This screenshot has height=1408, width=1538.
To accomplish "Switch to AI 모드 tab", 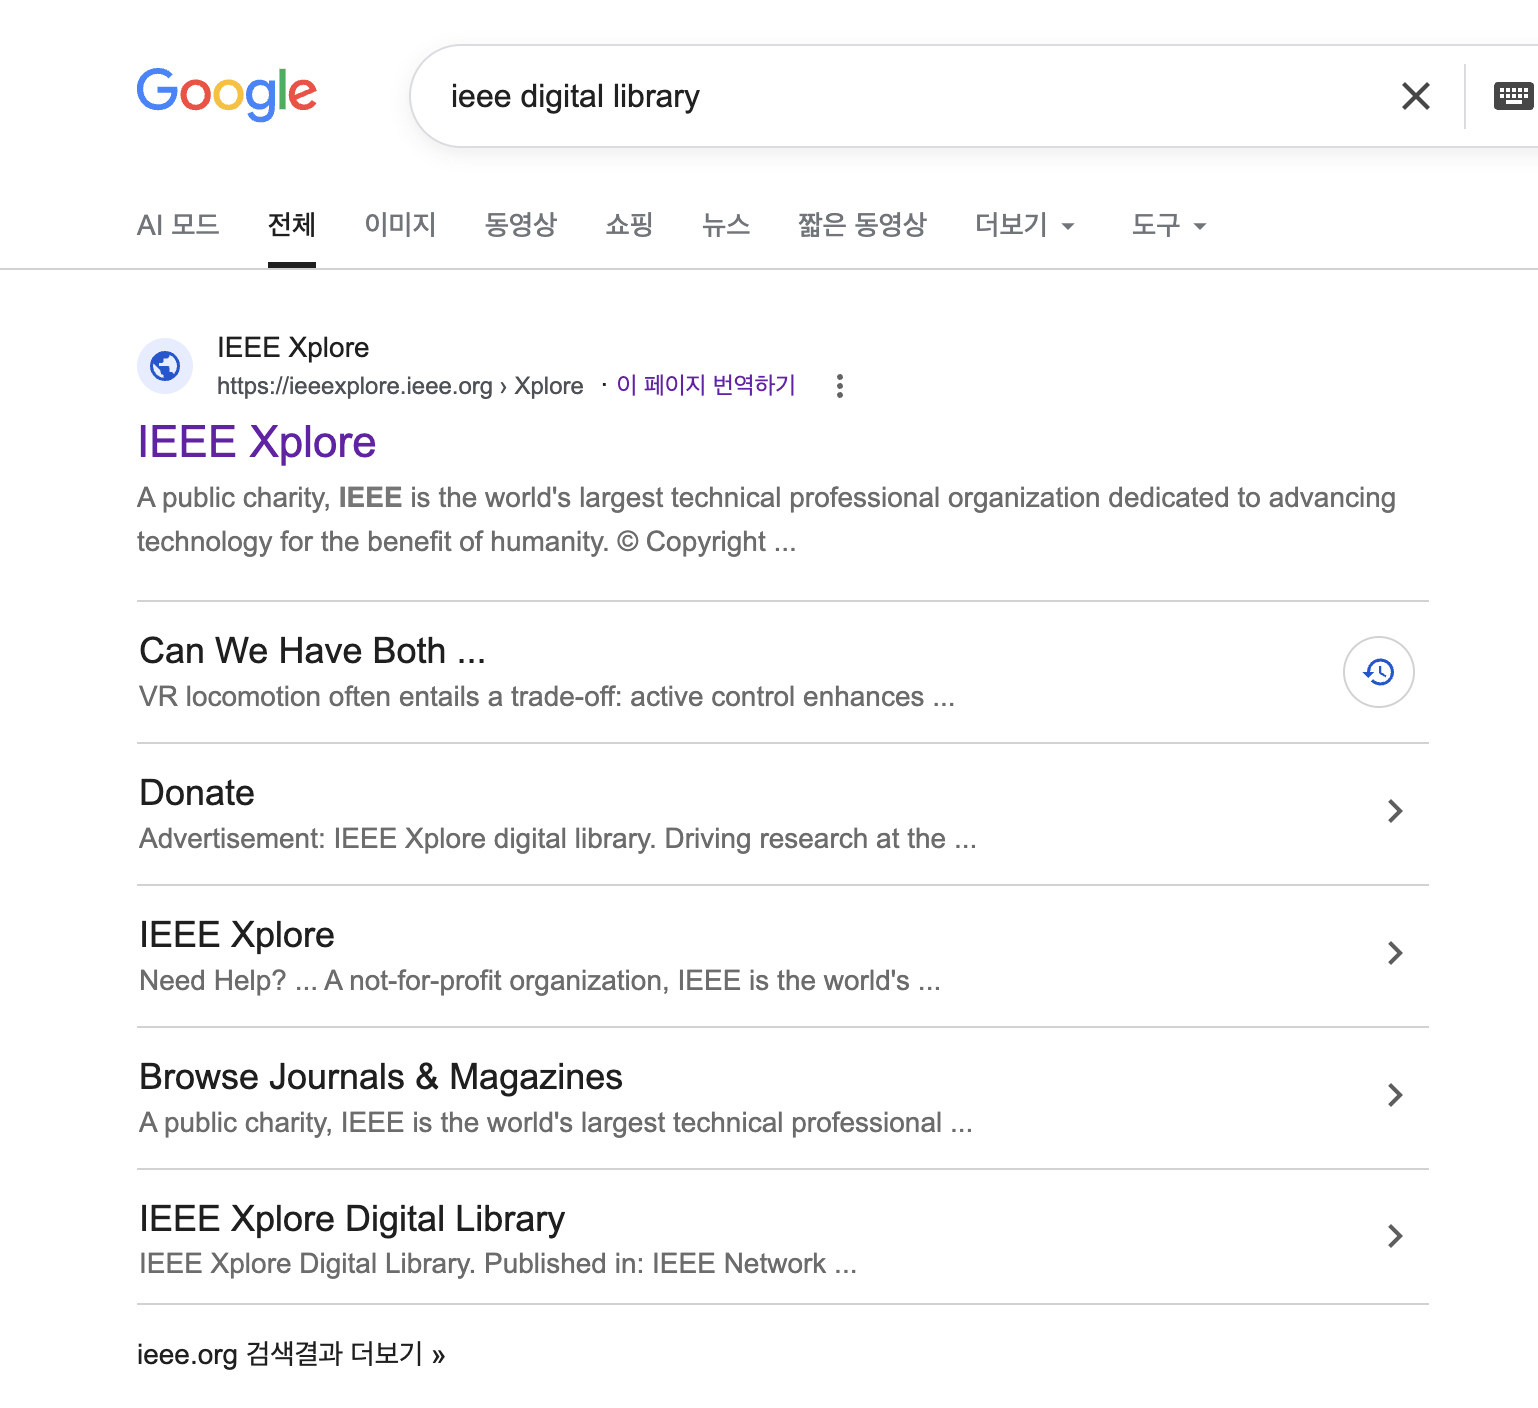I will point(178,225).
